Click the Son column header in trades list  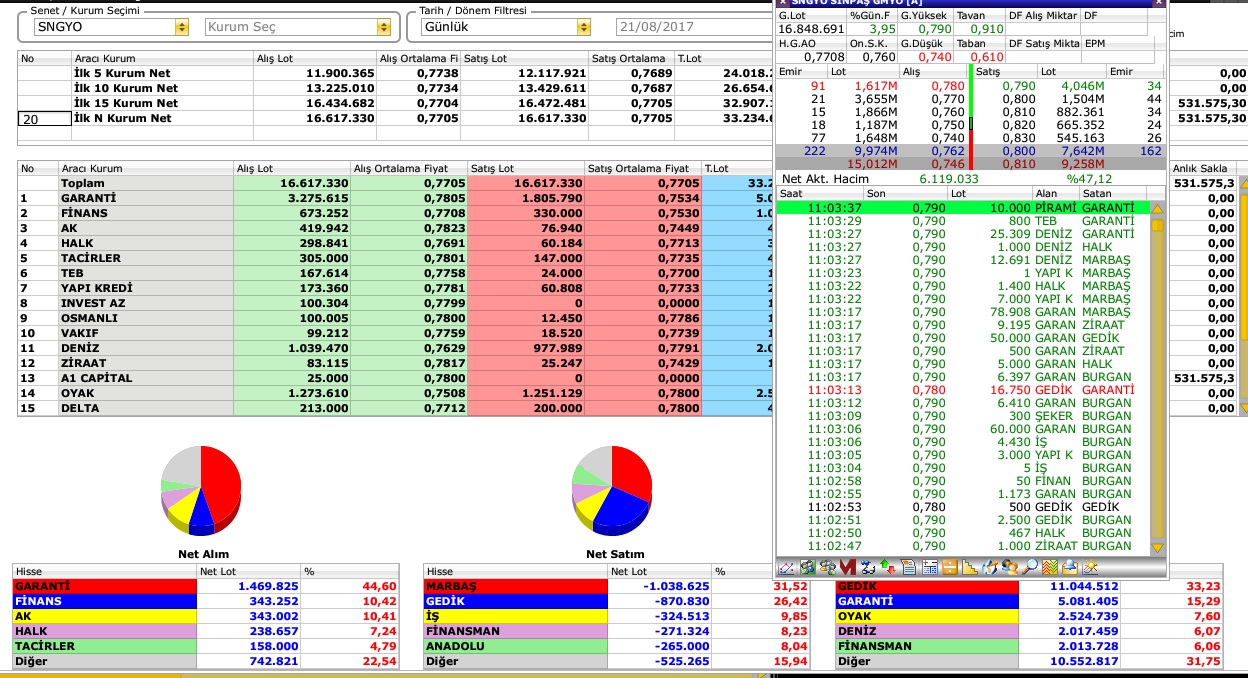pos(904,193)
